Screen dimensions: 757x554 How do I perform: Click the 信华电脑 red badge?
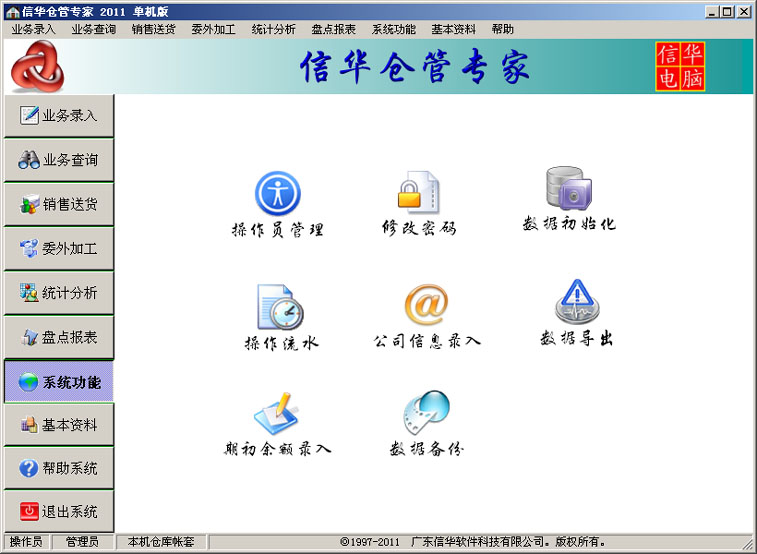tap(680, 67)
